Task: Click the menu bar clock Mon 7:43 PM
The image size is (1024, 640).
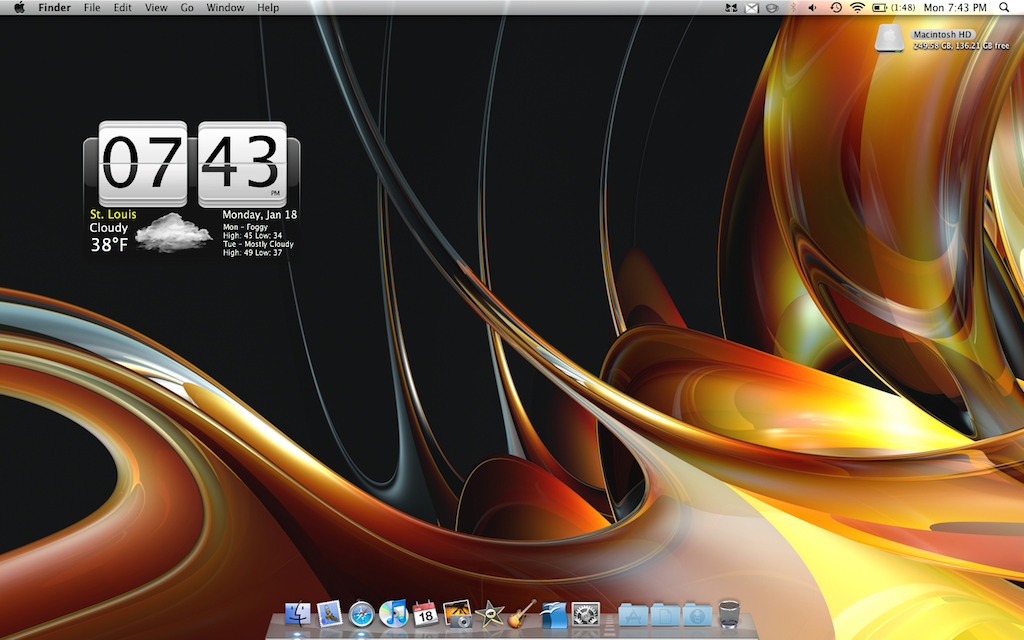Action: point(953,8)
